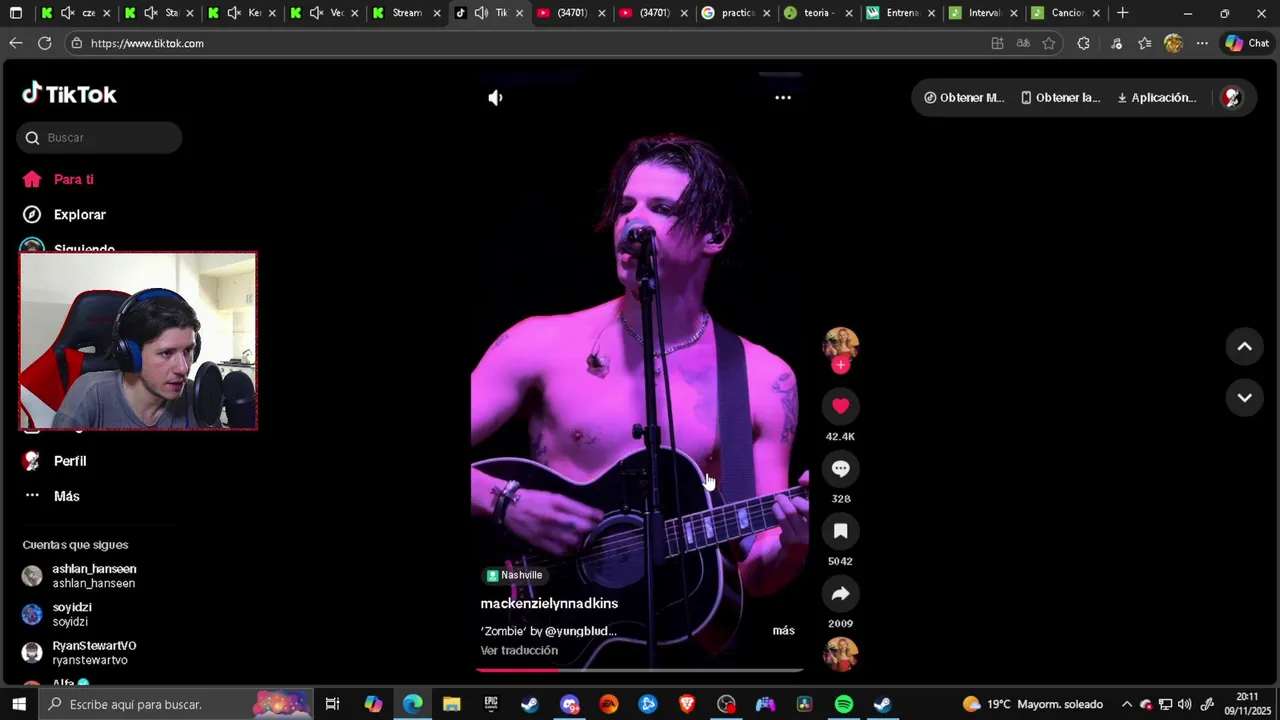
Task: Open browser tab actions menu icon
Action: click(x=16, y=13)
